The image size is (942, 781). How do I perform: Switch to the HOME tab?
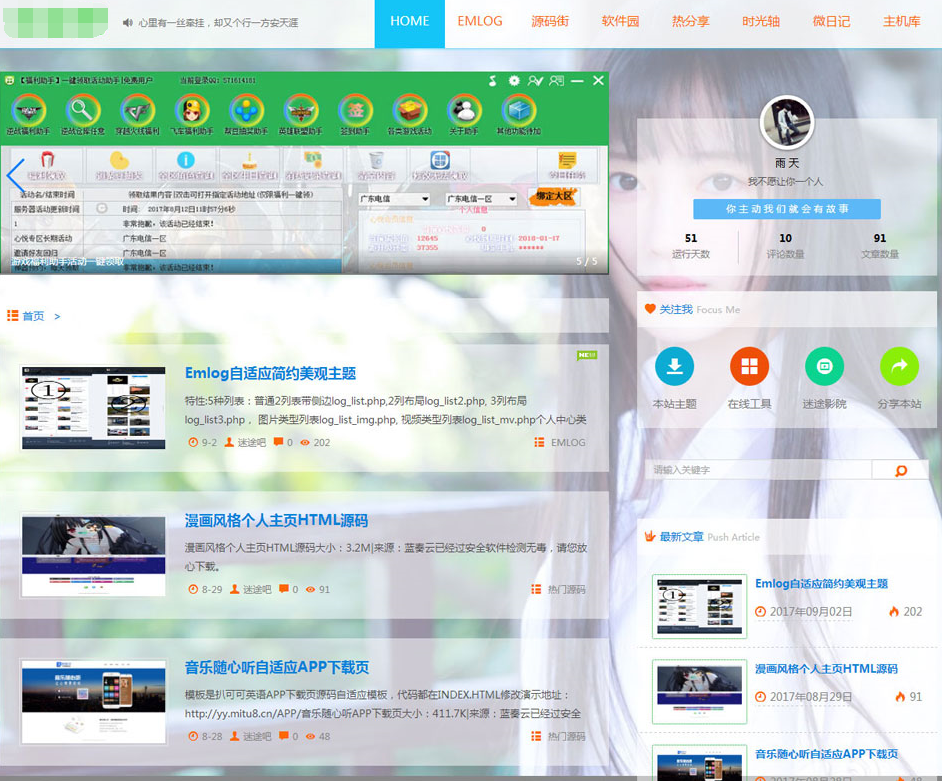[x=409, y=22]
